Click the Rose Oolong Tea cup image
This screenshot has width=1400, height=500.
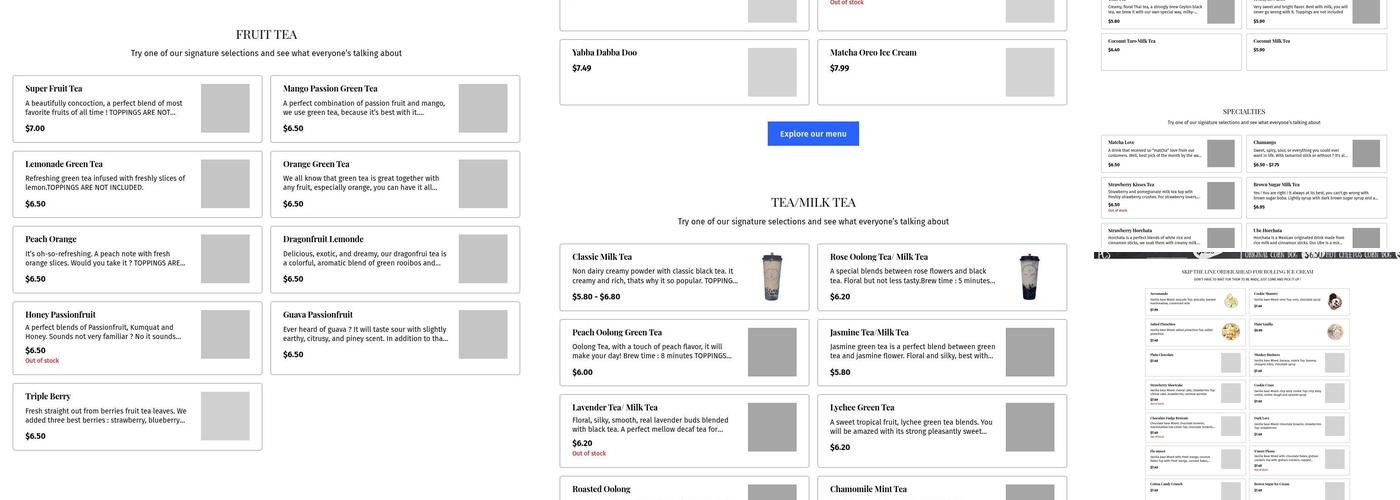click(1029, 277)
